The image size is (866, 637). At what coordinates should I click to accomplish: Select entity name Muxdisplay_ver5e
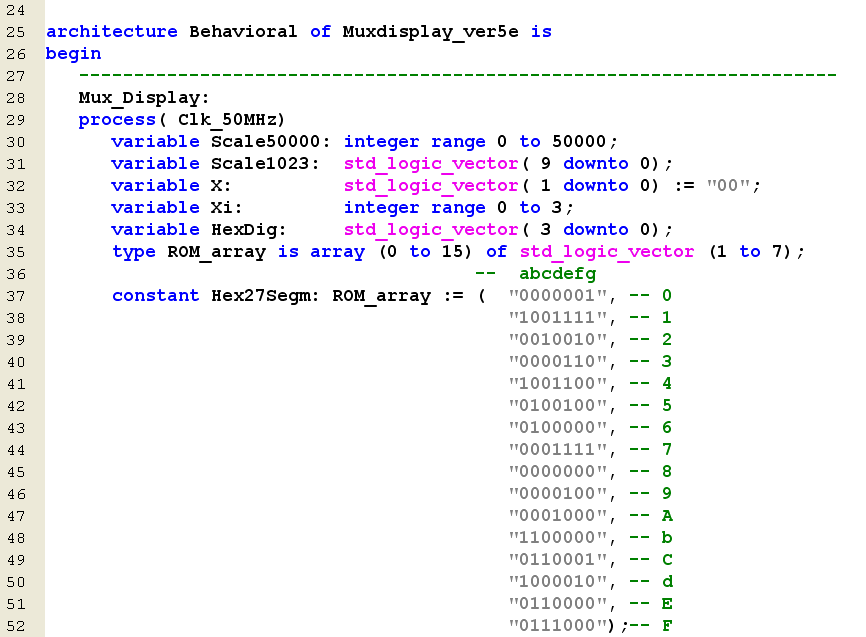(x=430, y=32)
